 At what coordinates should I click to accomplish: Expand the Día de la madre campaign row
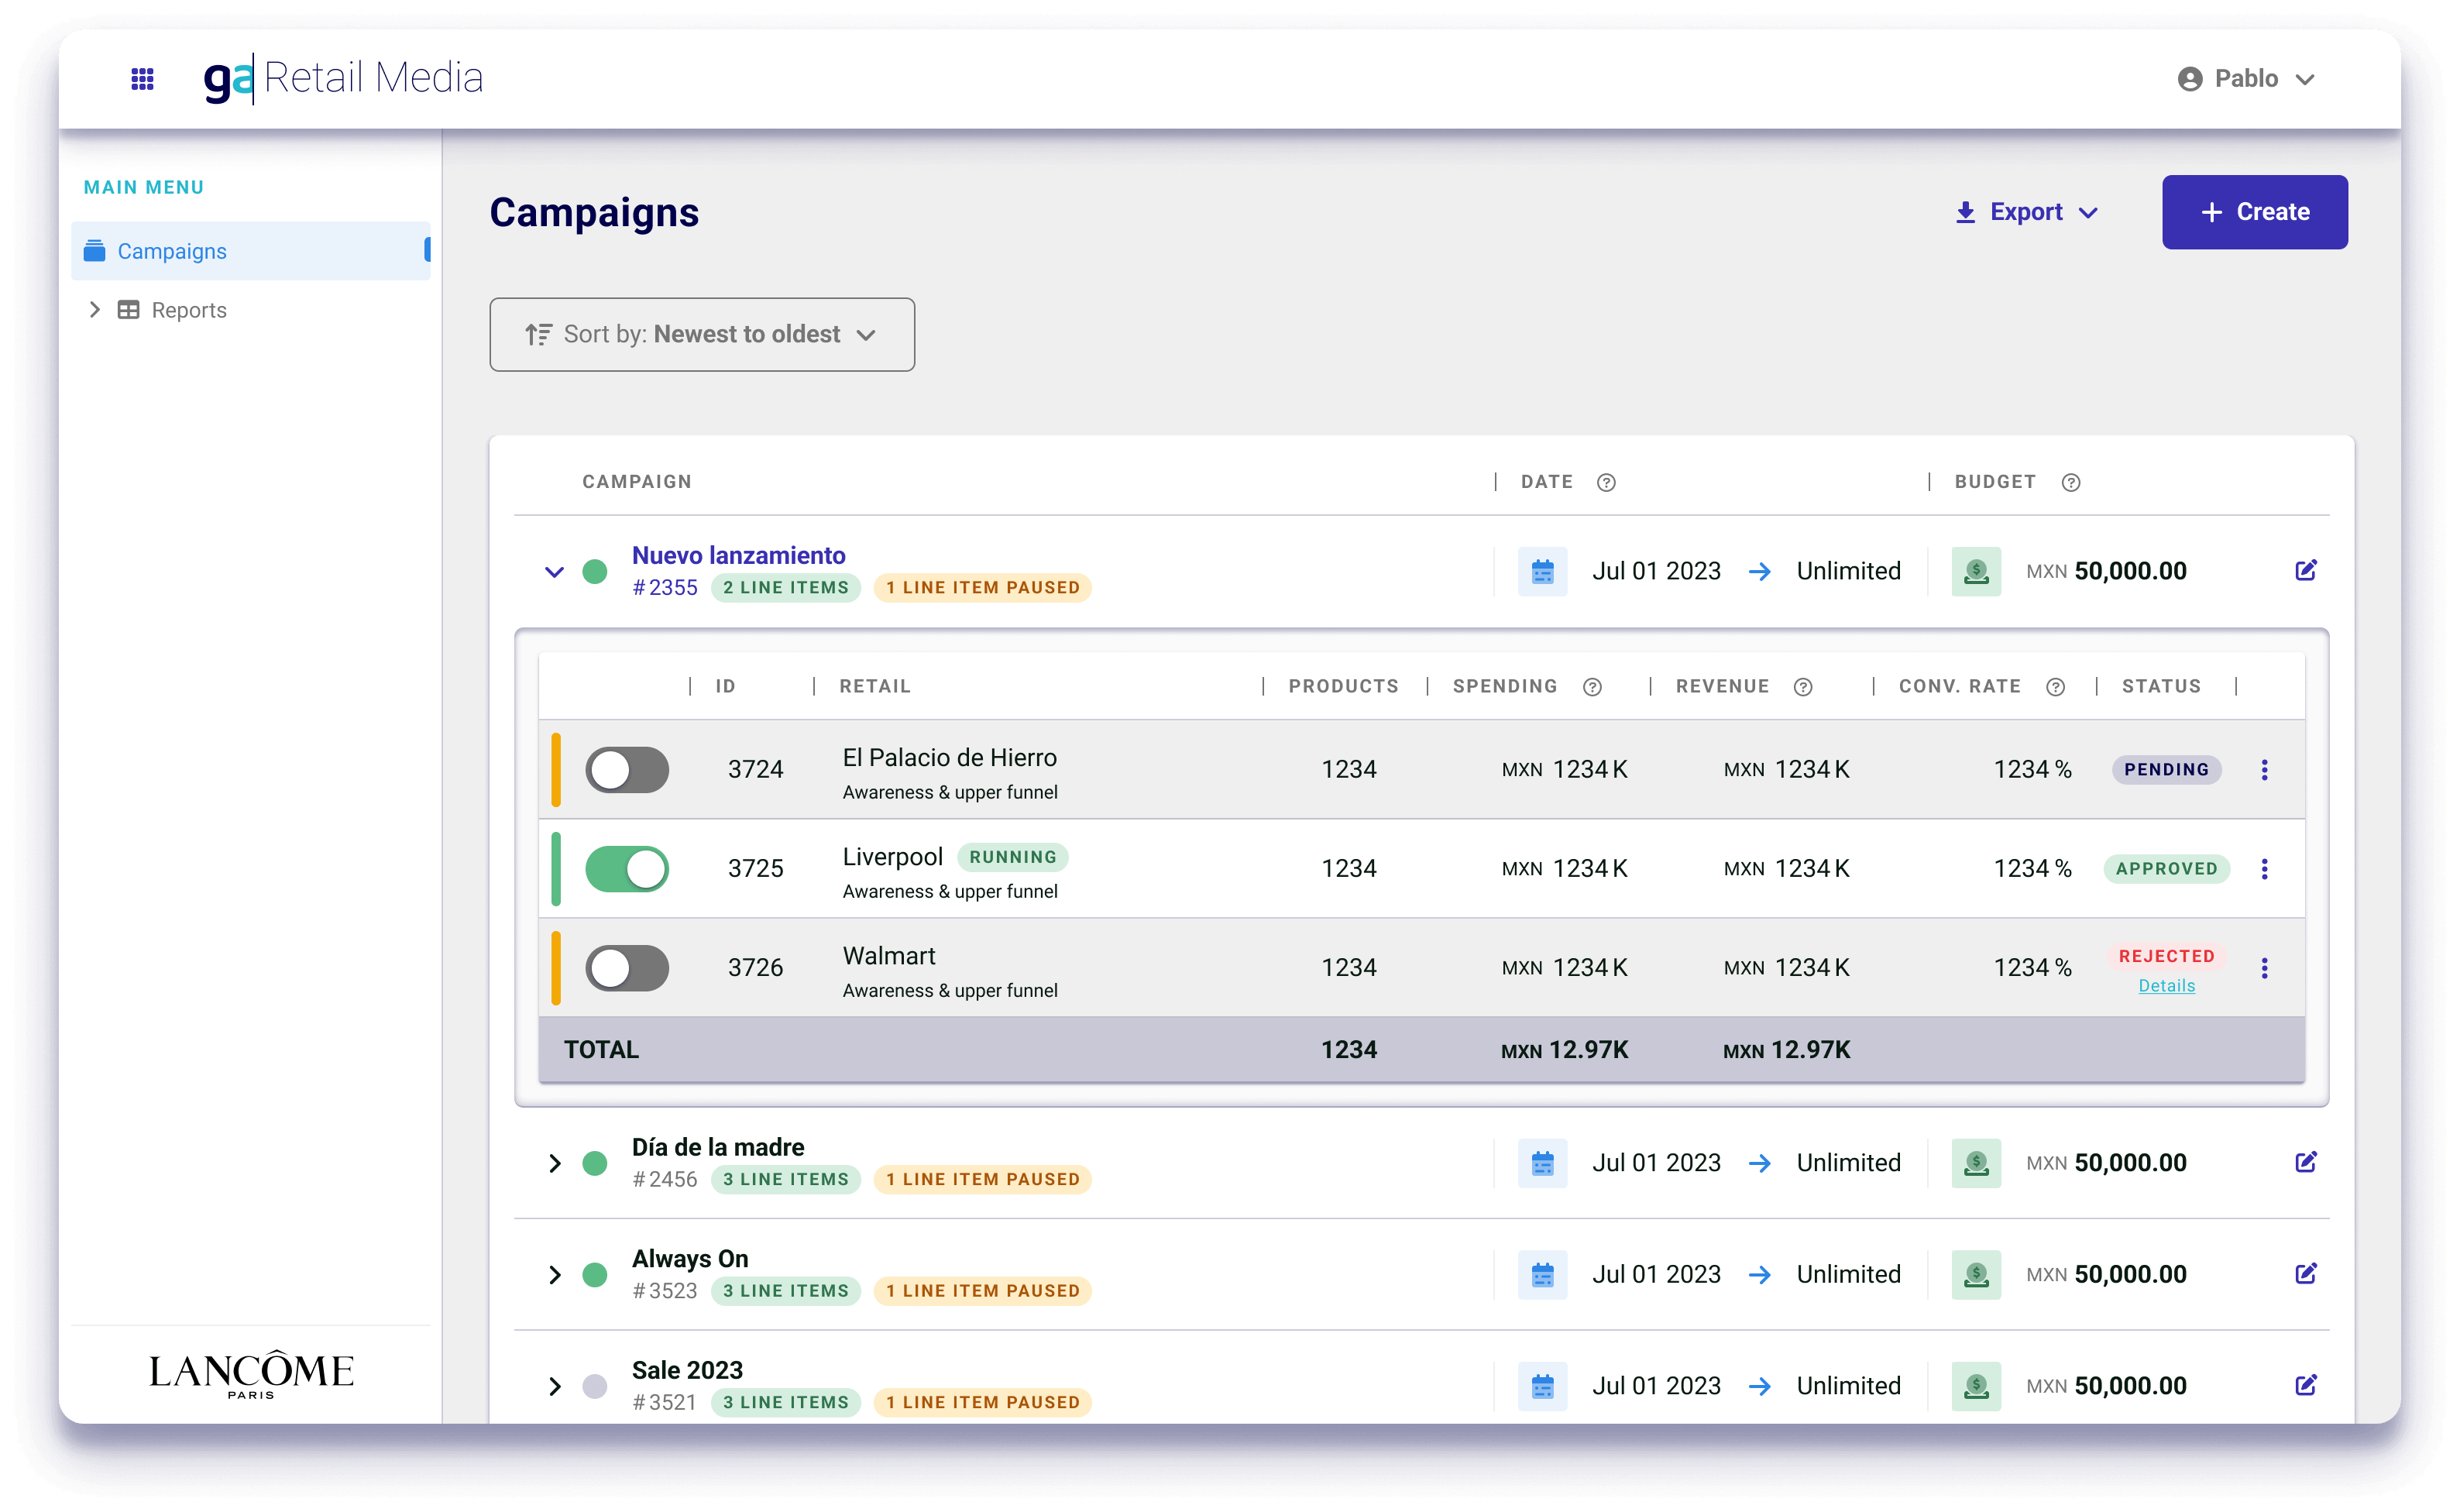pyautogui.click(x=555, y=1162)
